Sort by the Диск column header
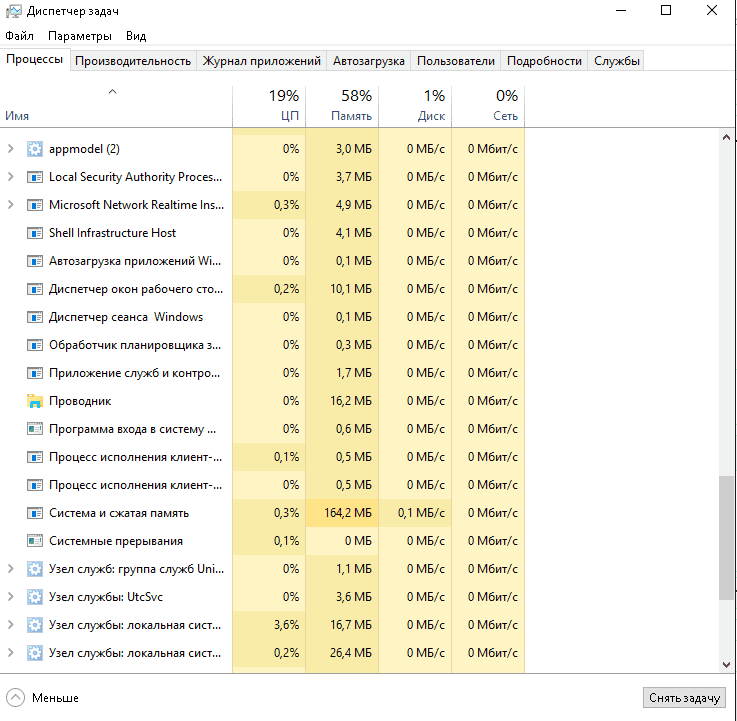737x721 pixels. click(415, 107)
